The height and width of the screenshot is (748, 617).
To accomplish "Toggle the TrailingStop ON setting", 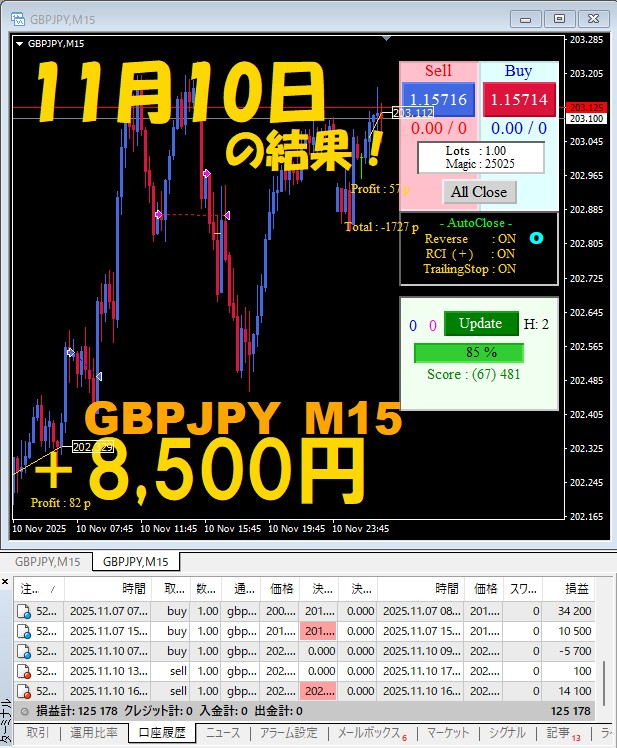I will point(470,269).
